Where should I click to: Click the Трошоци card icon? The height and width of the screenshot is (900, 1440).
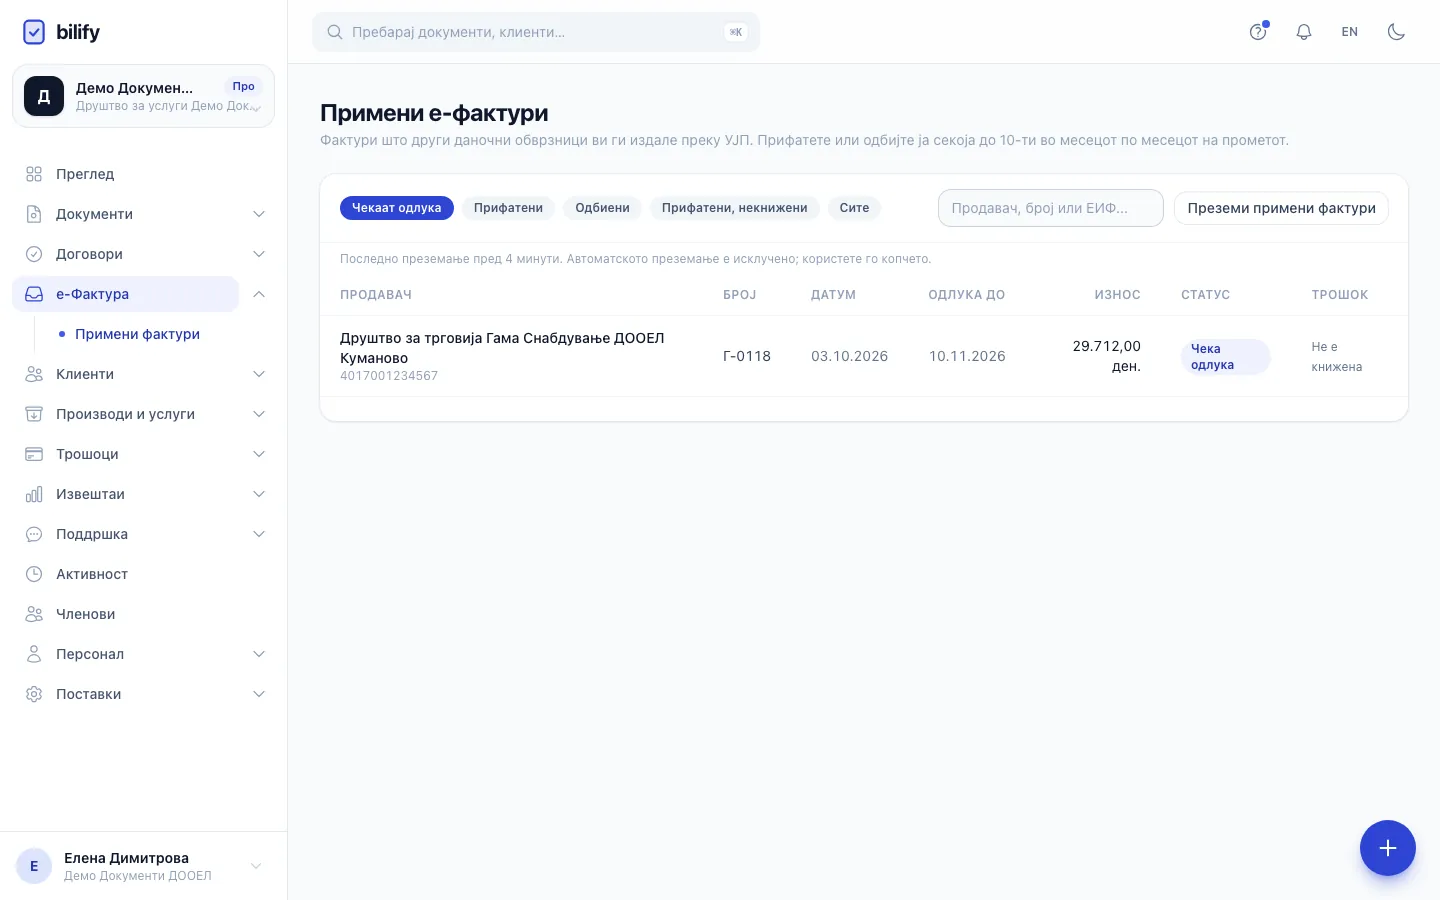[34, 454]
